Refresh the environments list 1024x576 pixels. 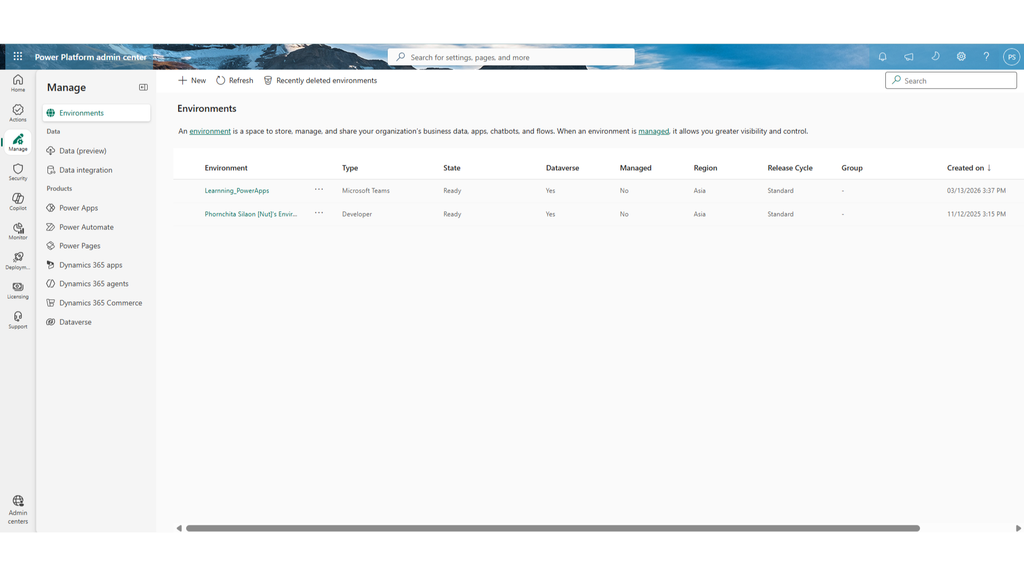tap(234, 80)
